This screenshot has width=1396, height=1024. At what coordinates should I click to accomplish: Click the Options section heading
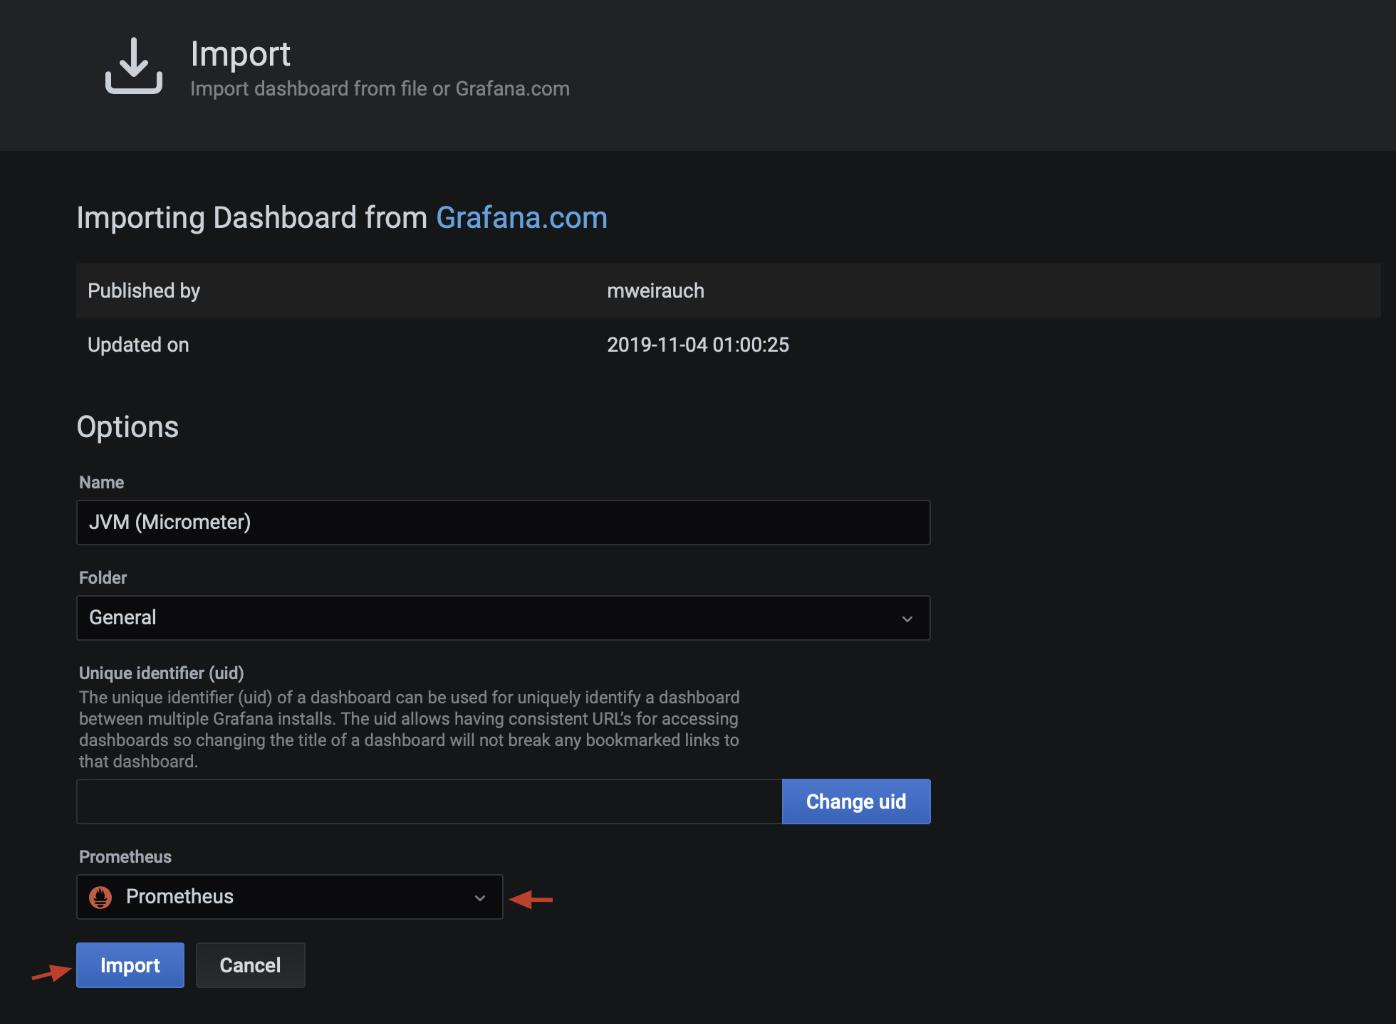tap(127, 427)
